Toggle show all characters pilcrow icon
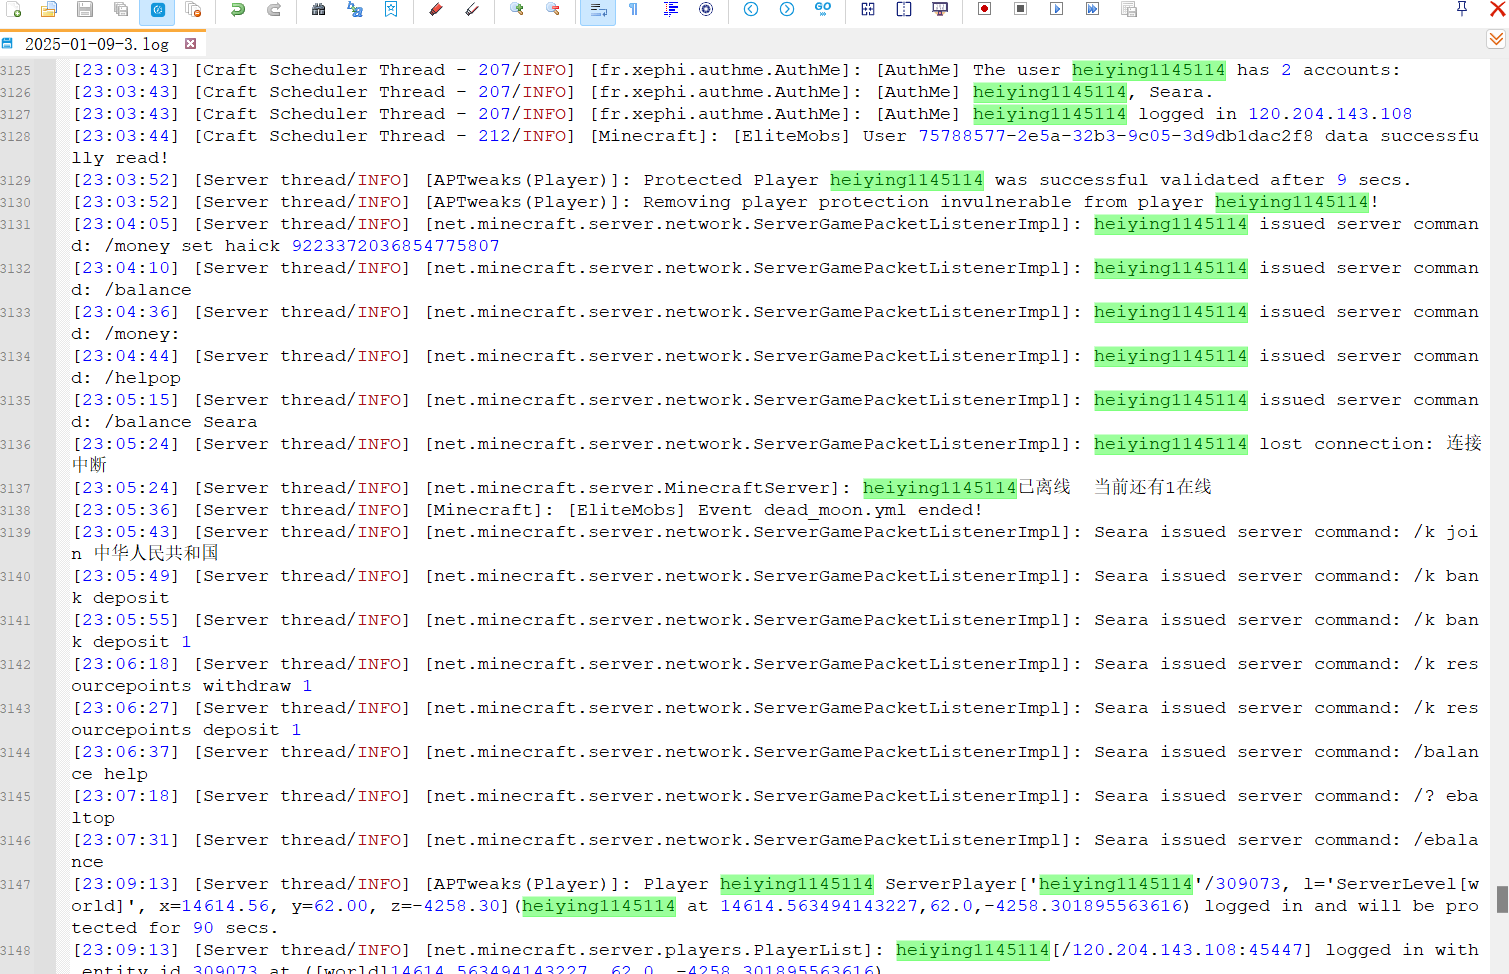Viewport: 1509px width, 974px height. pyautogui.click(x=634, y=10)
